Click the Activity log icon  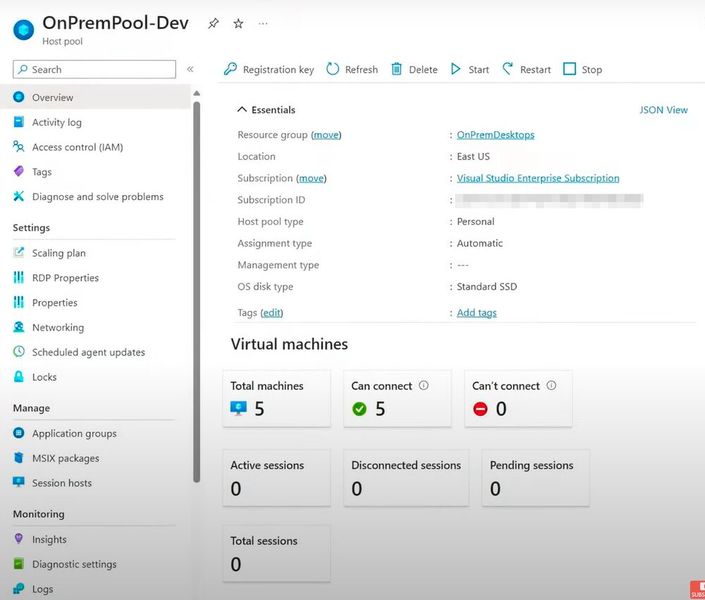[x=18, y=122]
